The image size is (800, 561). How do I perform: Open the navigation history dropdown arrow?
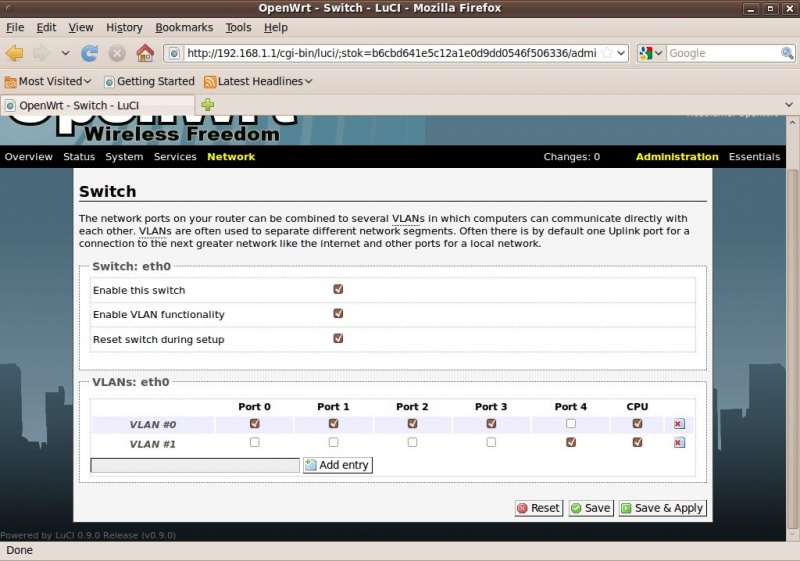point(65,53)
